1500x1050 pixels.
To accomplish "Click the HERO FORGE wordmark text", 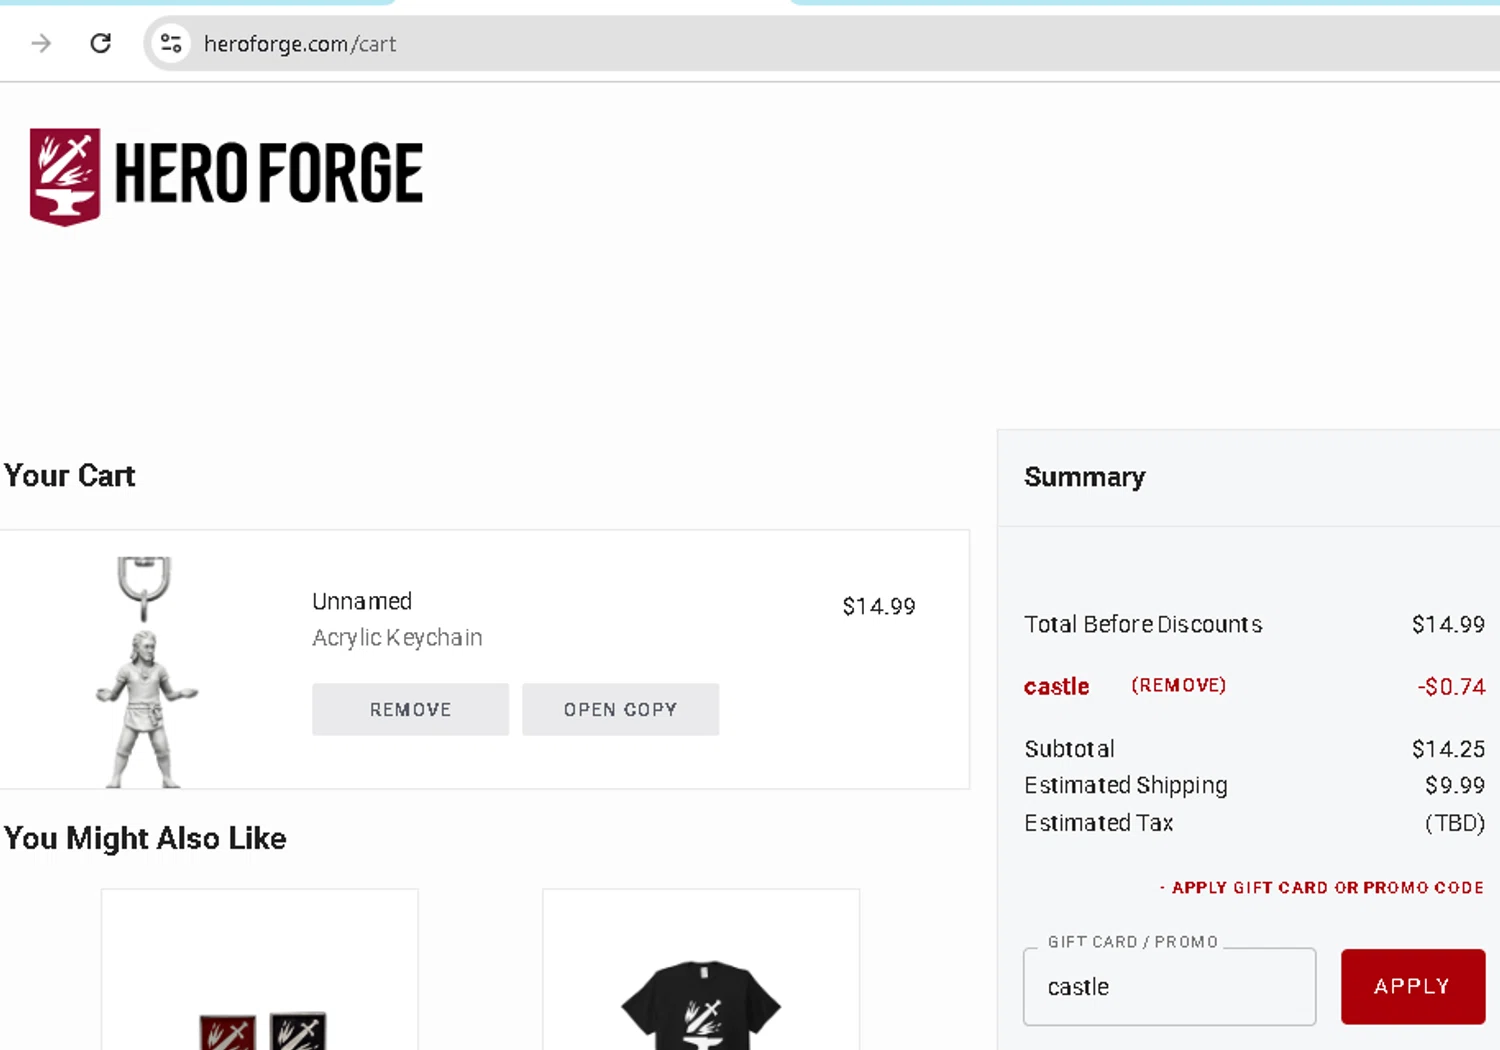I will [268, 174].
